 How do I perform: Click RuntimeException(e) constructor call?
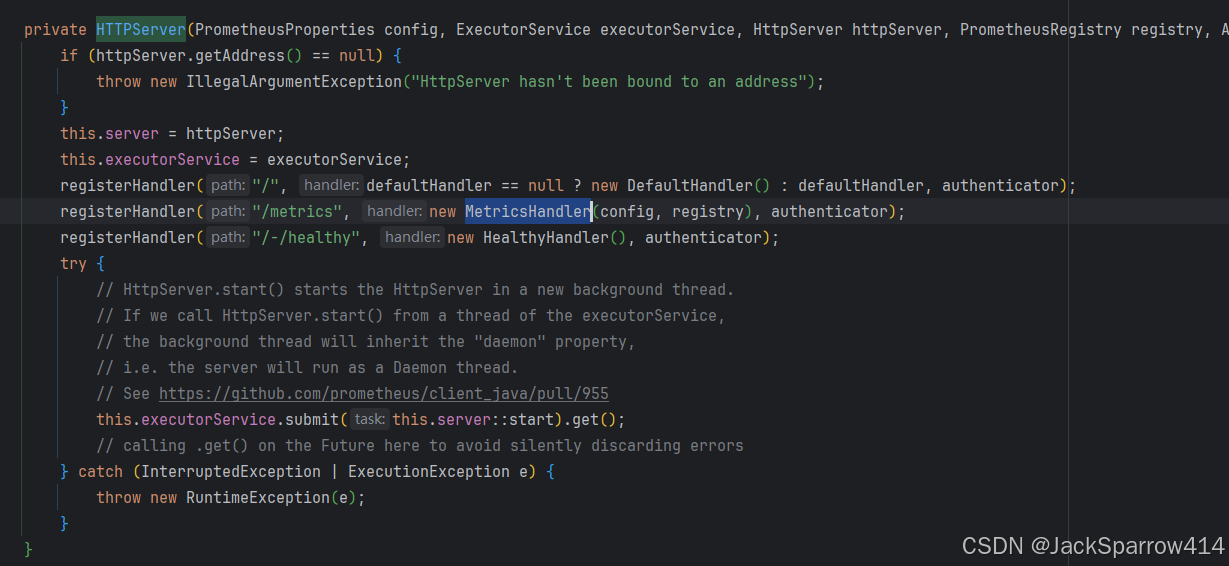[271, 498]
